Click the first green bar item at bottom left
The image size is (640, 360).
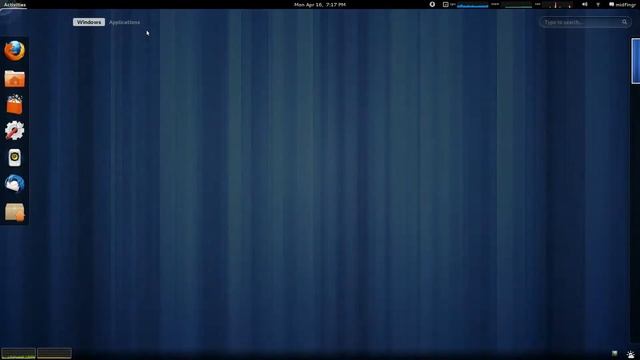tap(18, 353)
